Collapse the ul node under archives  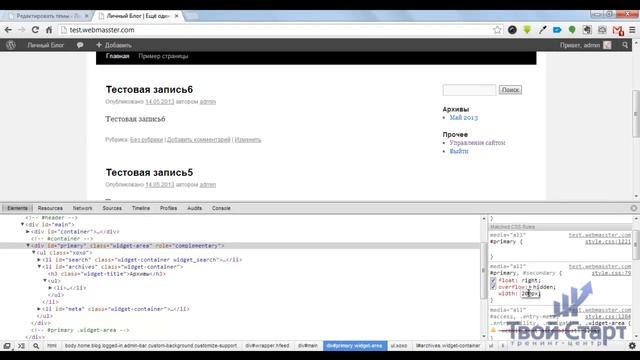point(45,281)
